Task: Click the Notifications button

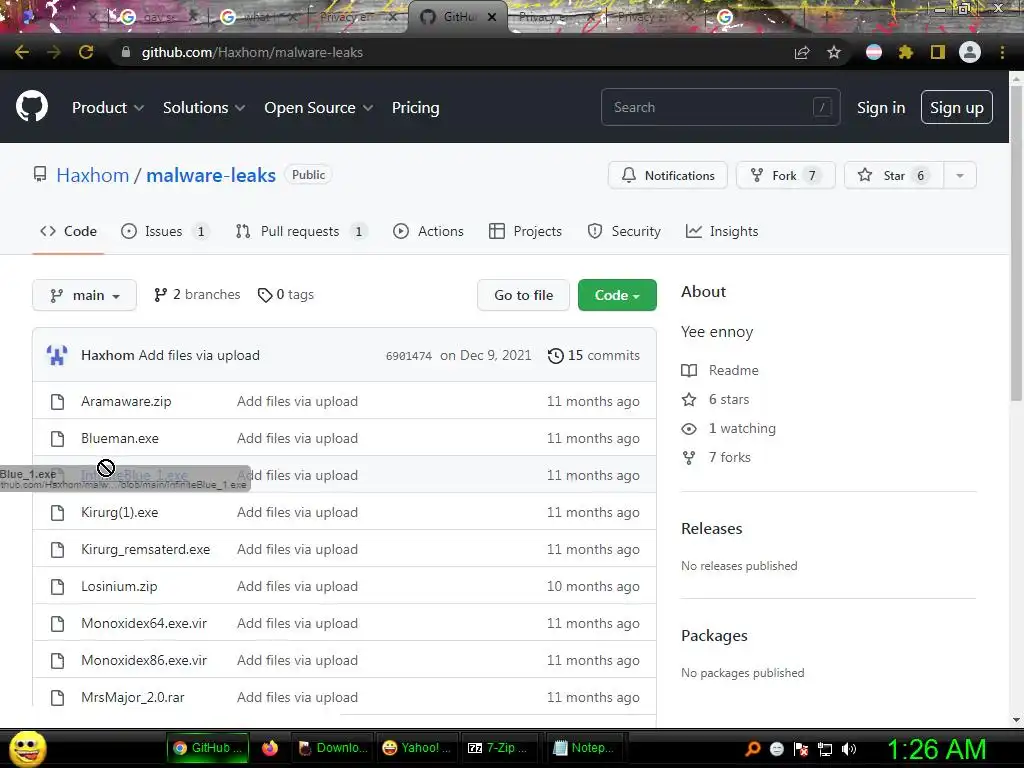Action: [x=667, y=175]
